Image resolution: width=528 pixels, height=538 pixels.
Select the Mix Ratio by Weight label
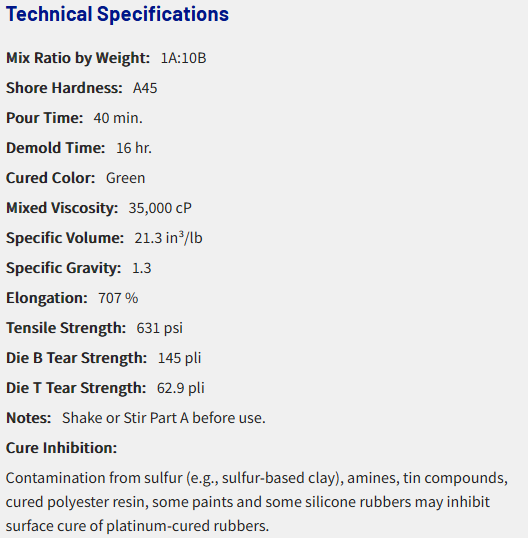tap(78, 58)
